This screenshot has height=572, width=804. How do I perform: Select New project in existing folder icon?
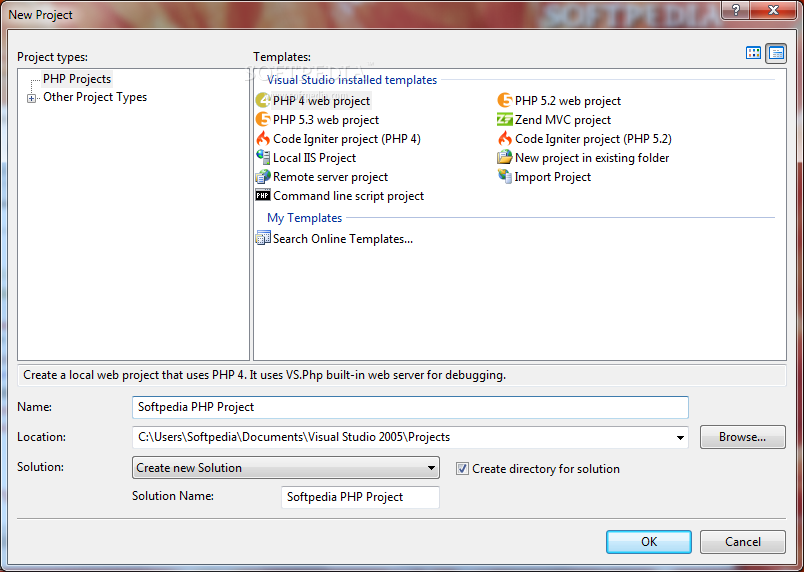(505, 157)
